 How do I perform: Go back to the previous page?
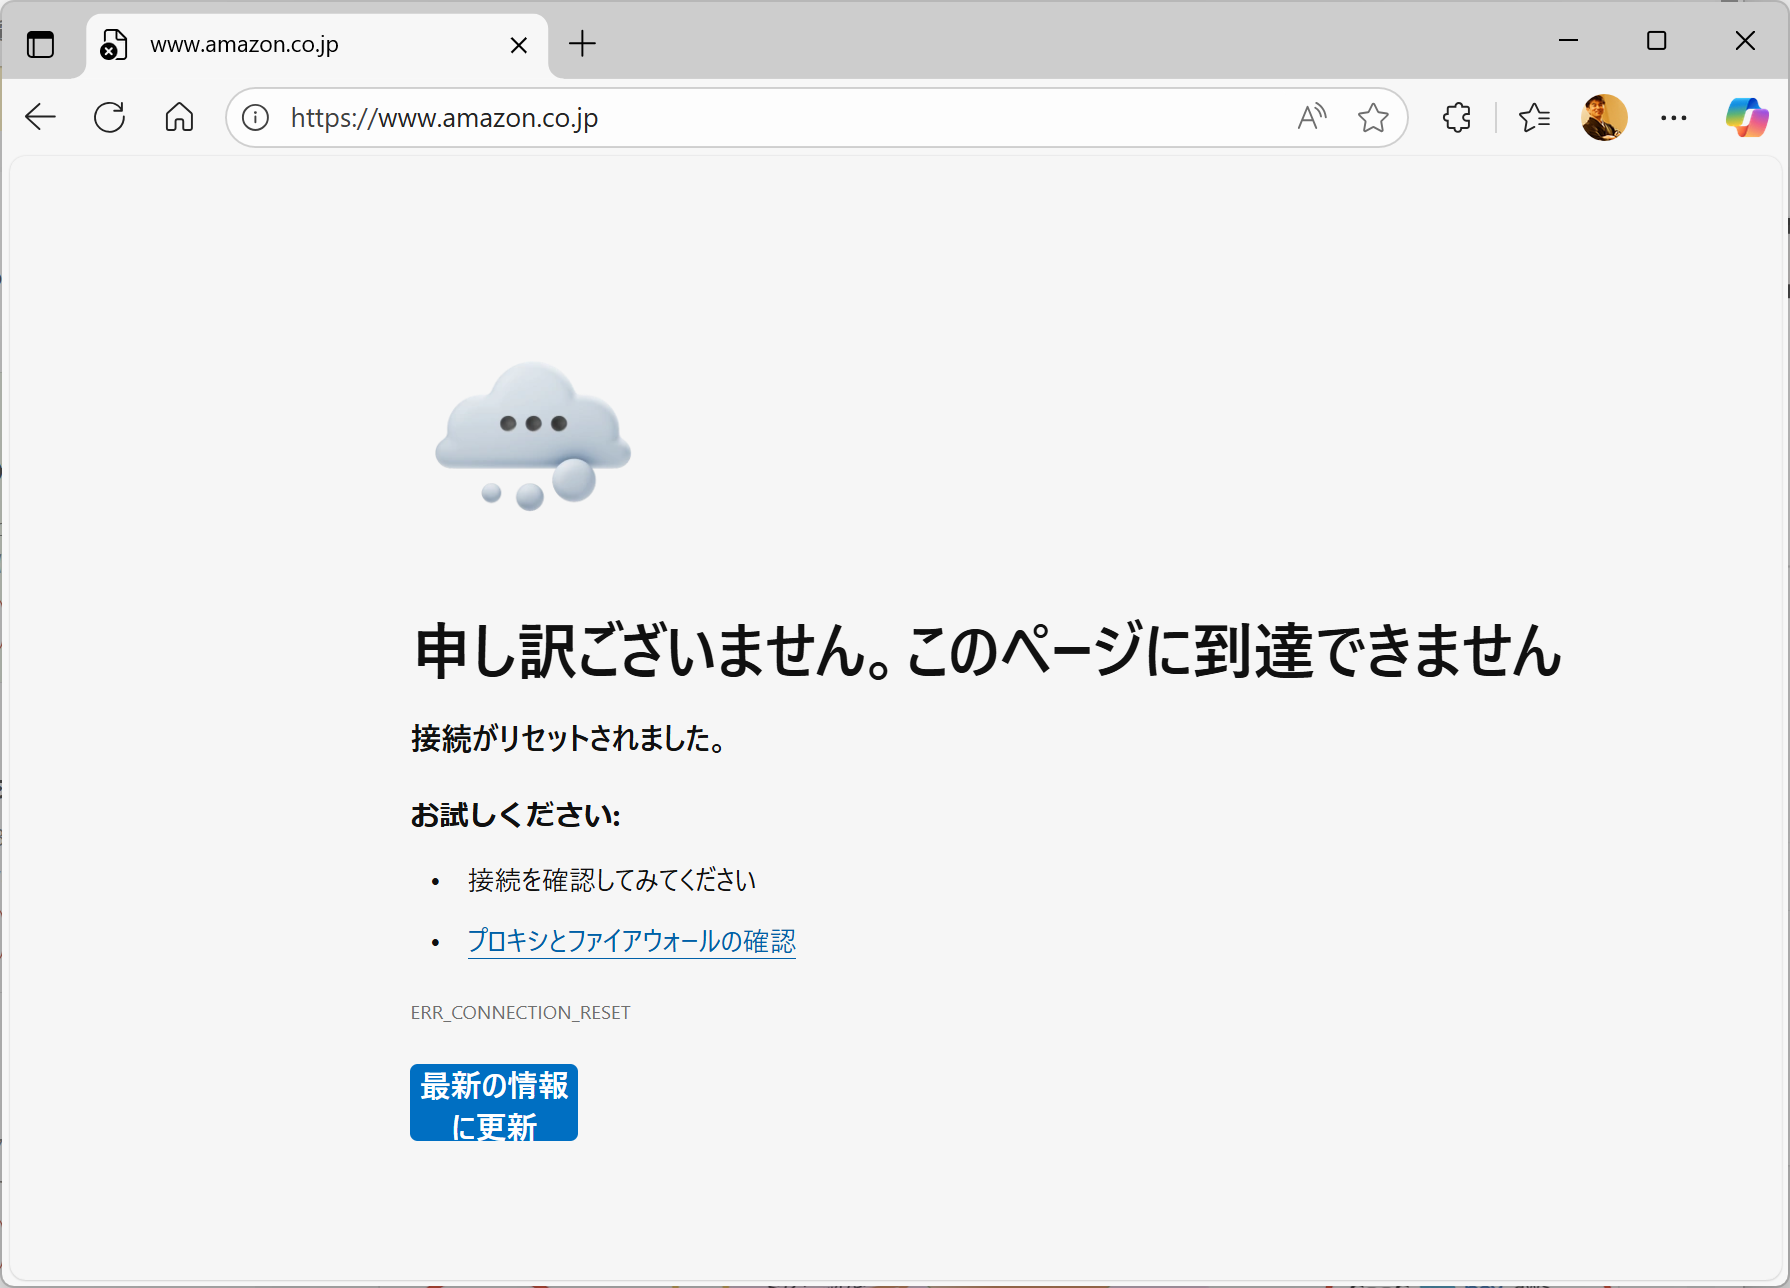point(40,117)
